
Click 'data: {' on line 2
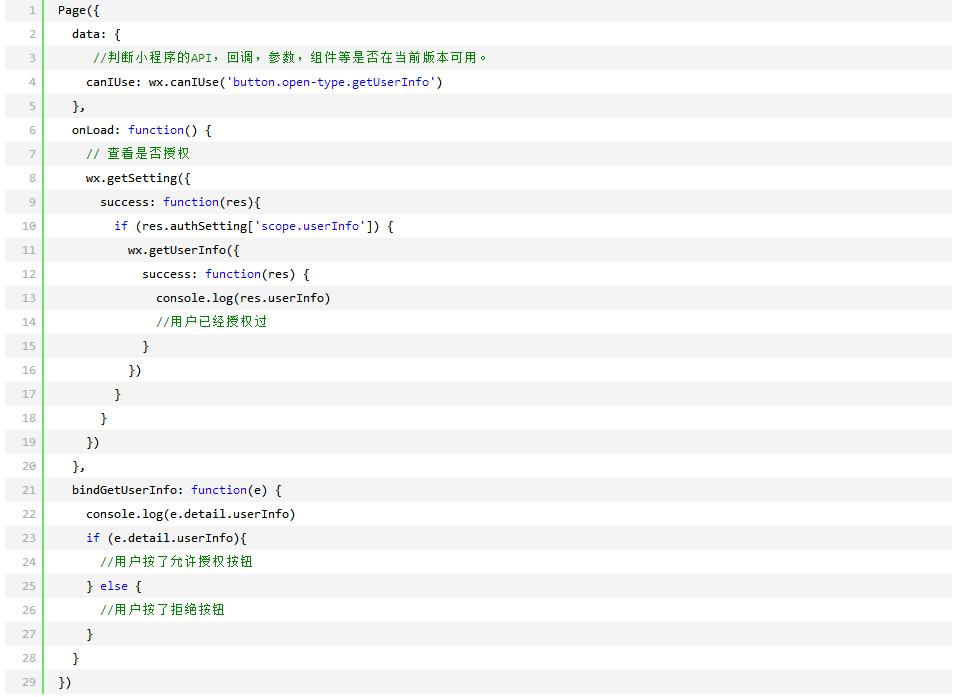coord(96,34)
